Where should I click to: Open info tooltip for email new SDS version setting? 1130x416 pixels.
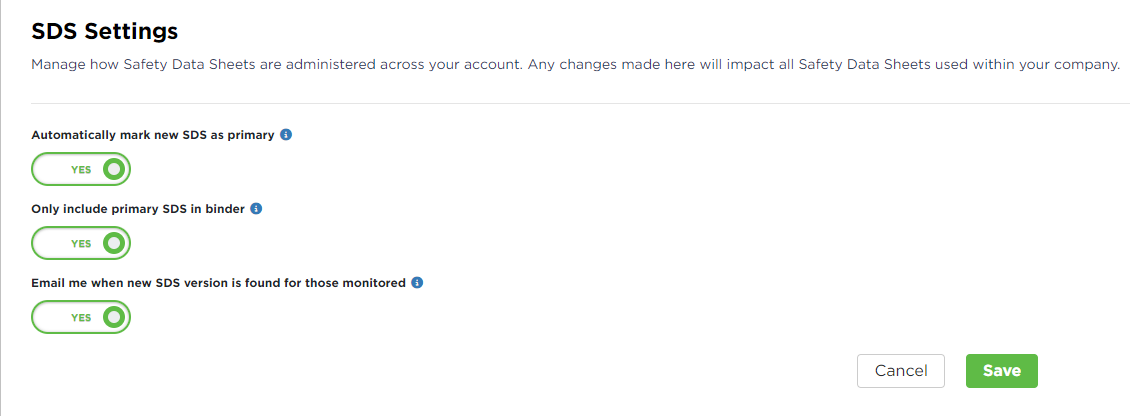(417, 283)
